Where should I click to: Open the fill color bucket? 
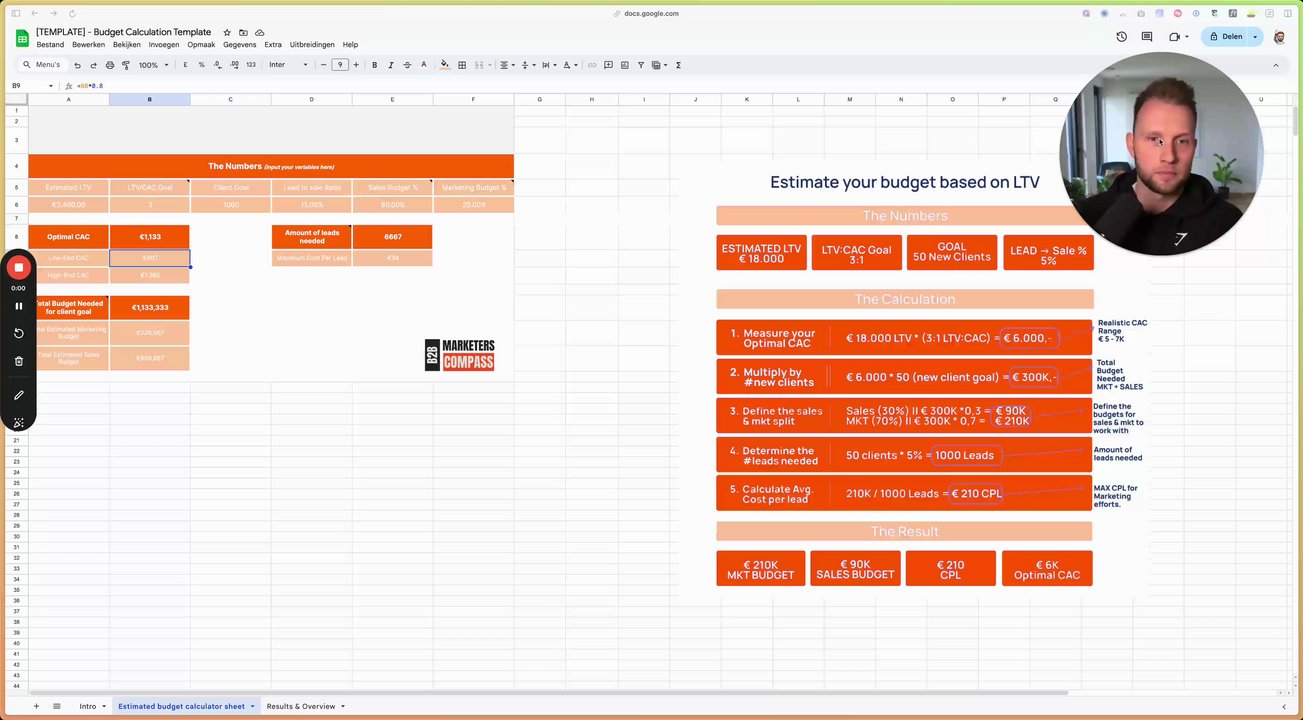click(445, 65)
